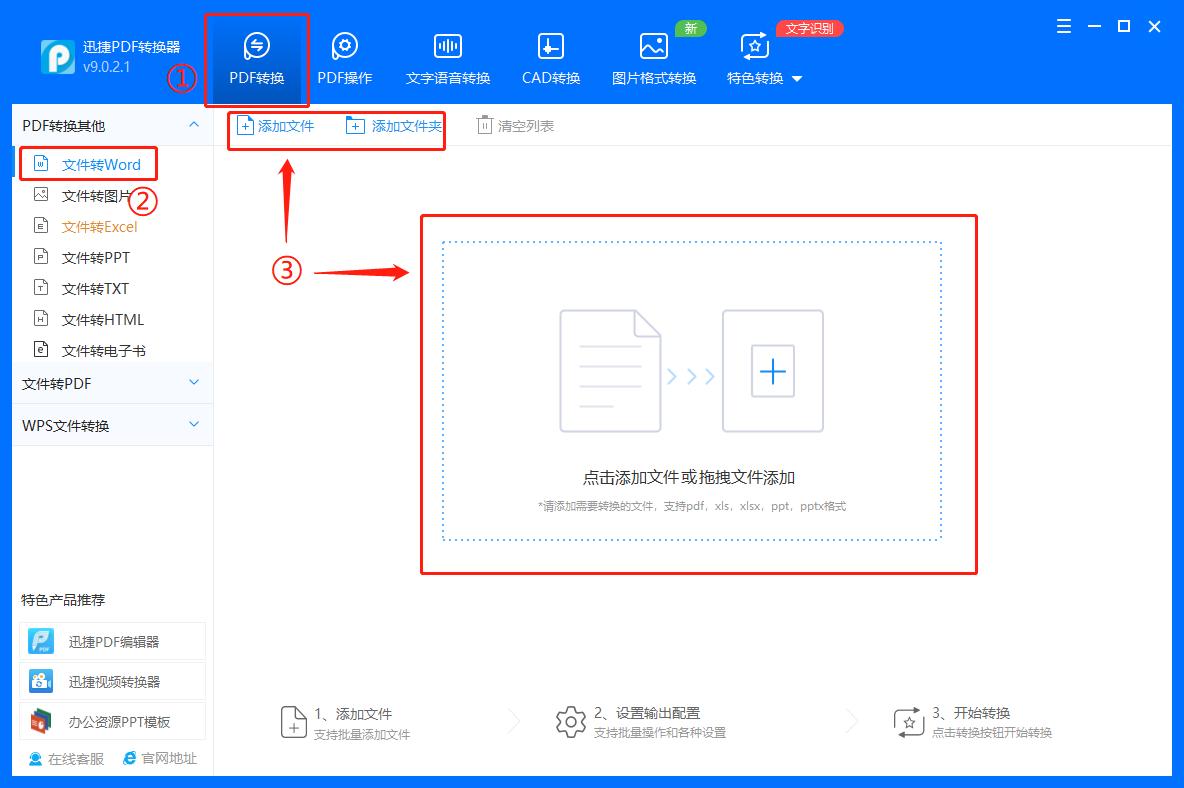The height and width of the screenshot is (788, 1184).
Task: Open the hamburger menu at top right
Action: (x=1063, y=27)
